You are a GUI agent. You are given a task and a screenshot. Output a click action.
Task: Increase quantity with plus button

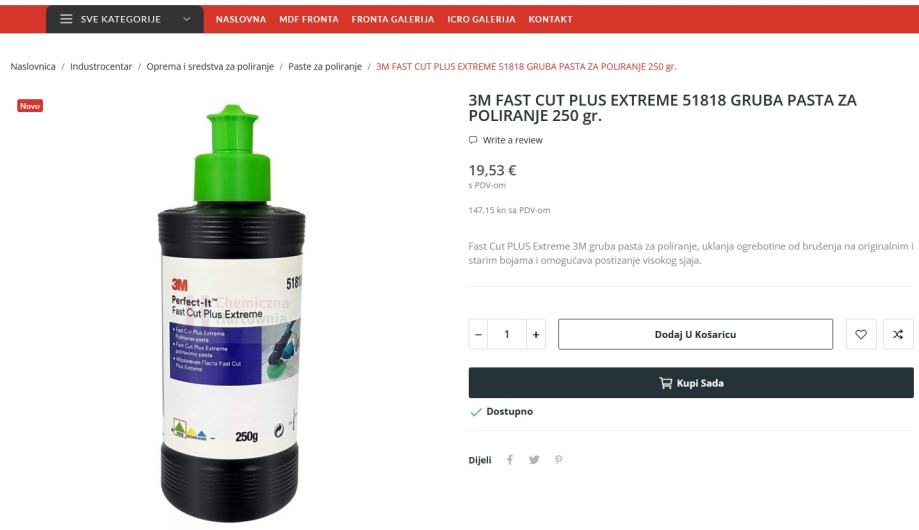[x=536, y=334]
